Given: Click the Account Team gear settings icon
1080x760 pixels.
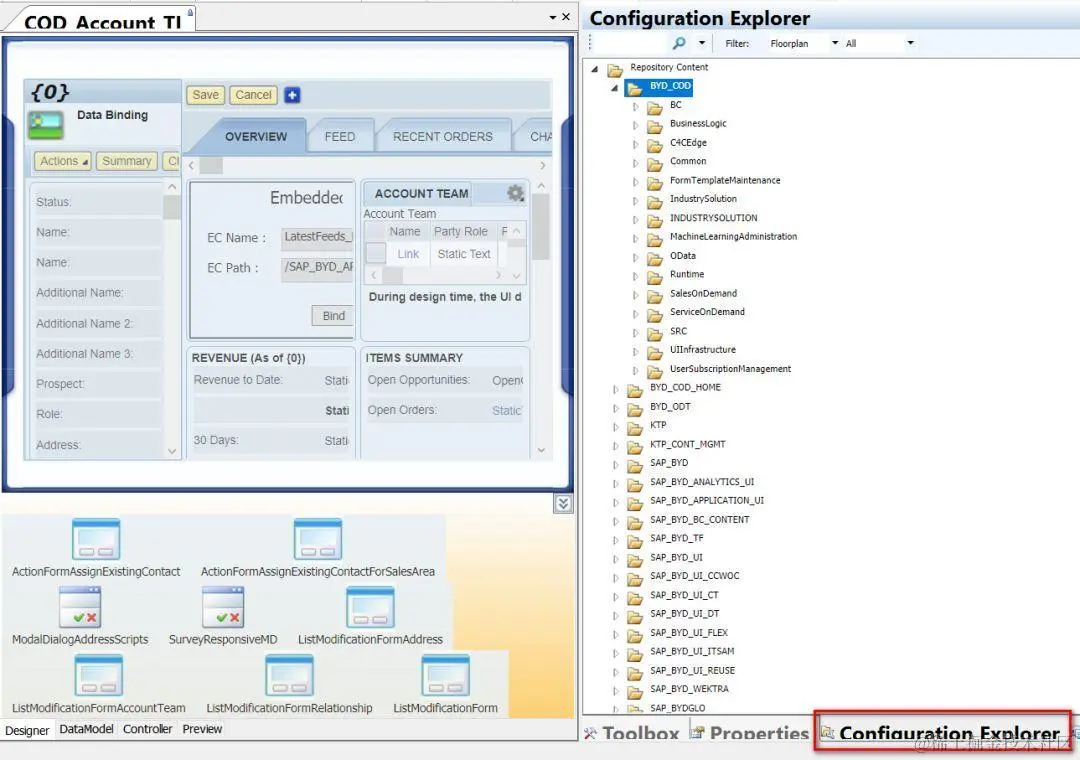Looking at the screenshot, I should pyautogui.click(x=515, y=194).
